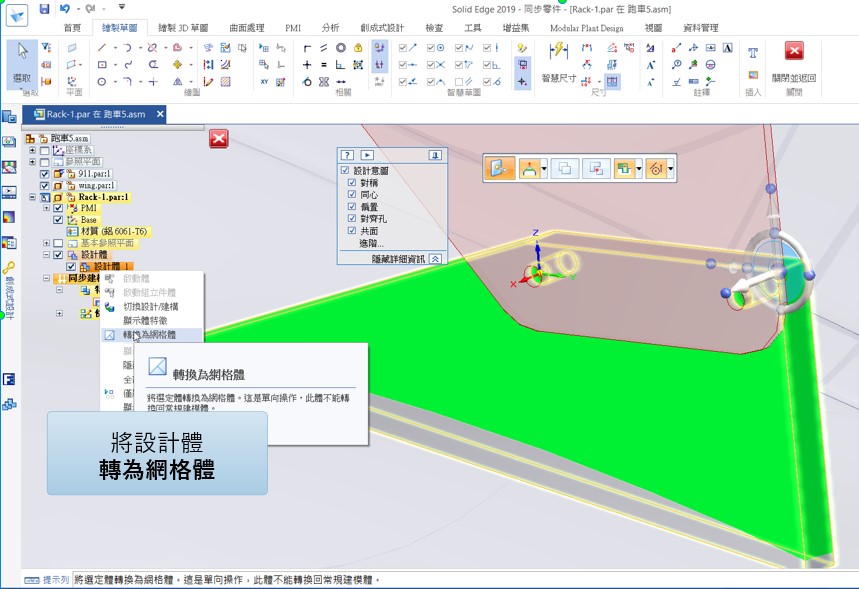Click the parallel relation icon
This screenshot has width=859, height=589.
coord(324,48)
